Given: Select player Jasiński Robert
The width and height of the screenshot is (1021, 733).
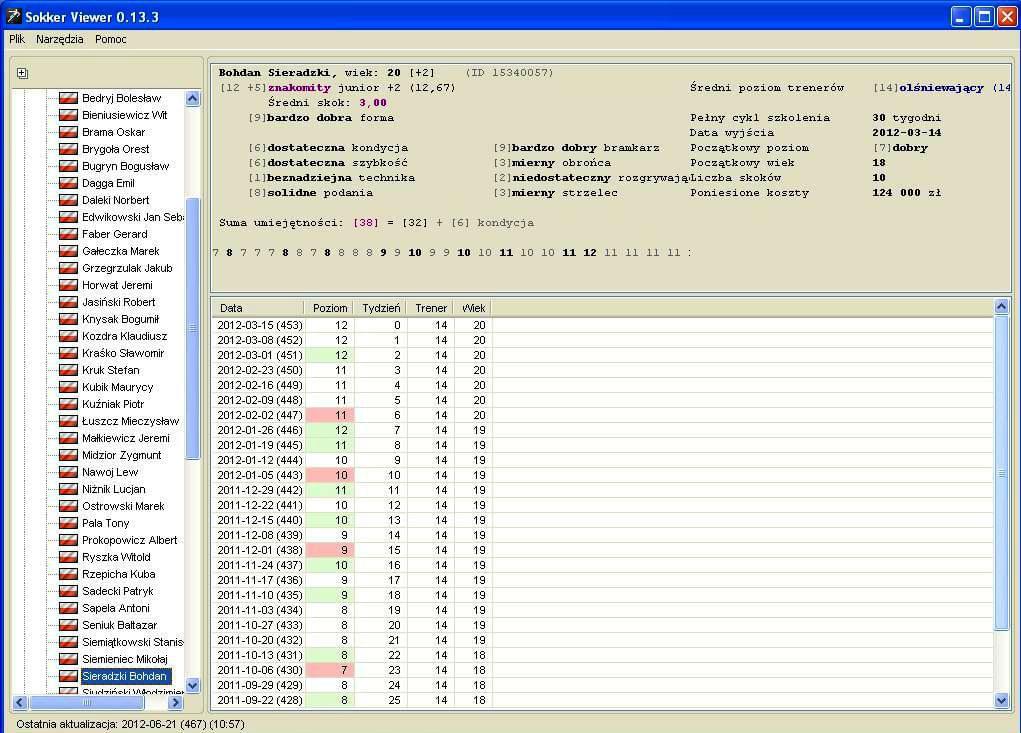Looking at the screenshot, I should tap(119, 302).
